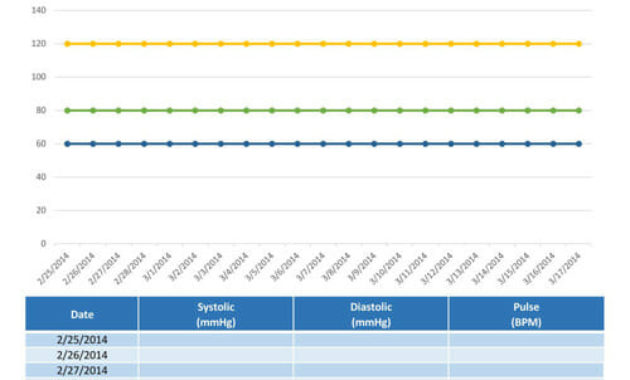Click the 3/13/2014 x-axis label
Screen dimensions: 630x380
coord(463,268)
